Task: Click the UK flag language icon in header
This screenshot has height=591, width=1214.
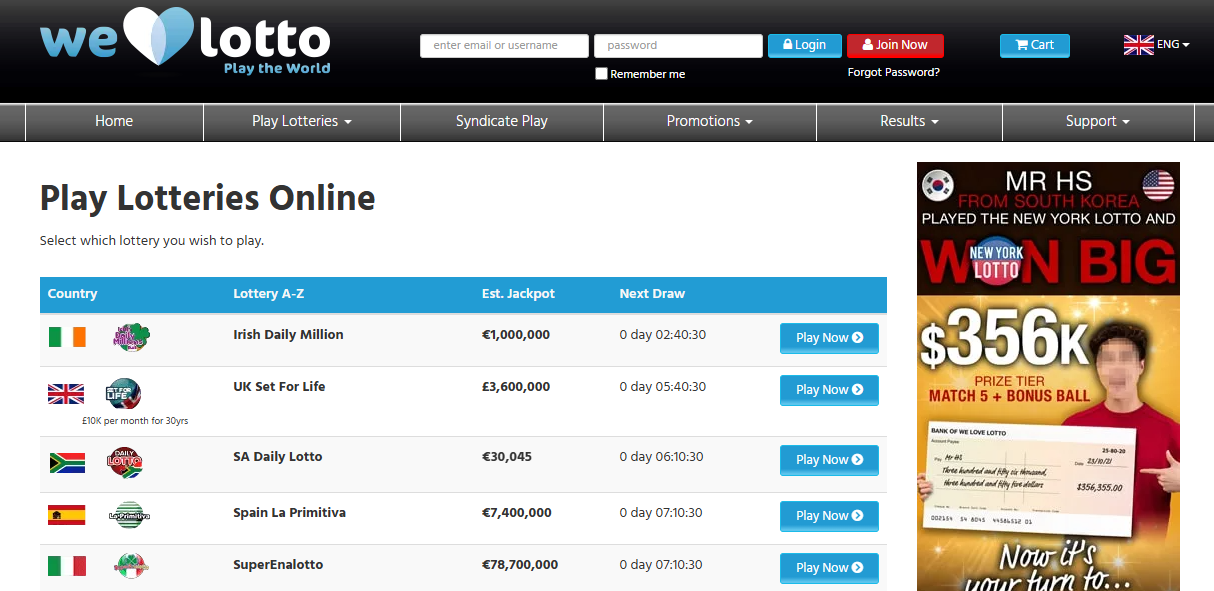Action: (1138, 44)
